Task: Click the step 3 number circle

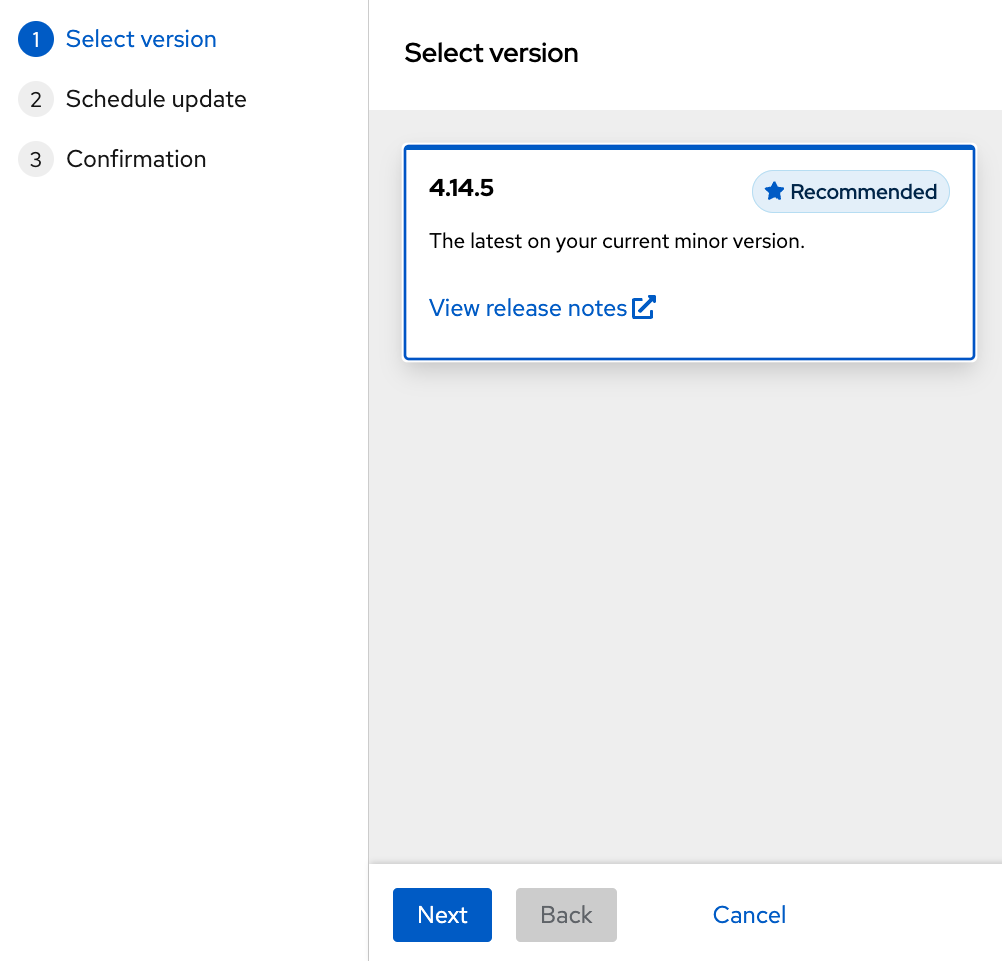Action: pyautogui.click(x=36, y=159)
